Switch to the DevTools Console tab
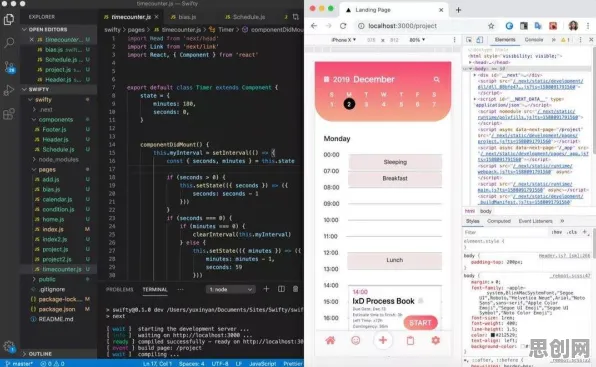This screenshot has height=367, width=596. (x=534, y=40)
